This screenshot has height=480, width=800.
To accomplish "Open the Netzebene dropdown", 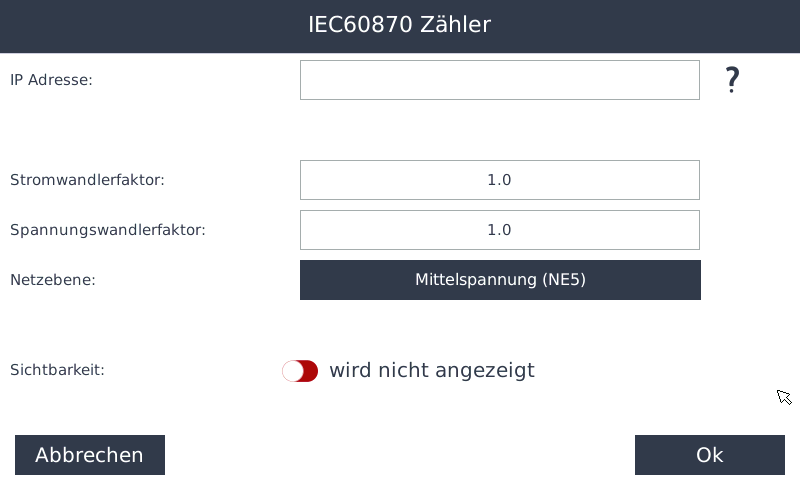I will click(500, 280).
